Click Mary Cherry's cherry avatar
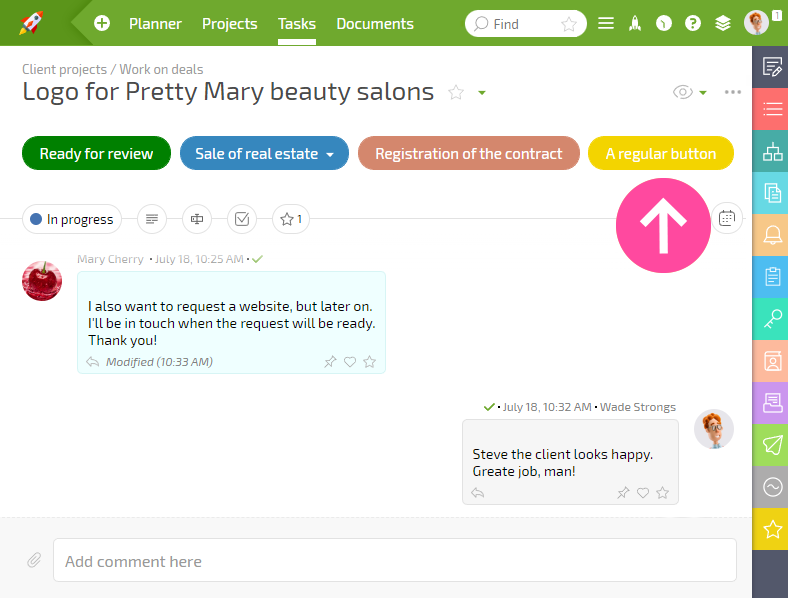Image resolution: width=788 pixels, height=598 pixels. pyautogui.click(x=42, y=281)
